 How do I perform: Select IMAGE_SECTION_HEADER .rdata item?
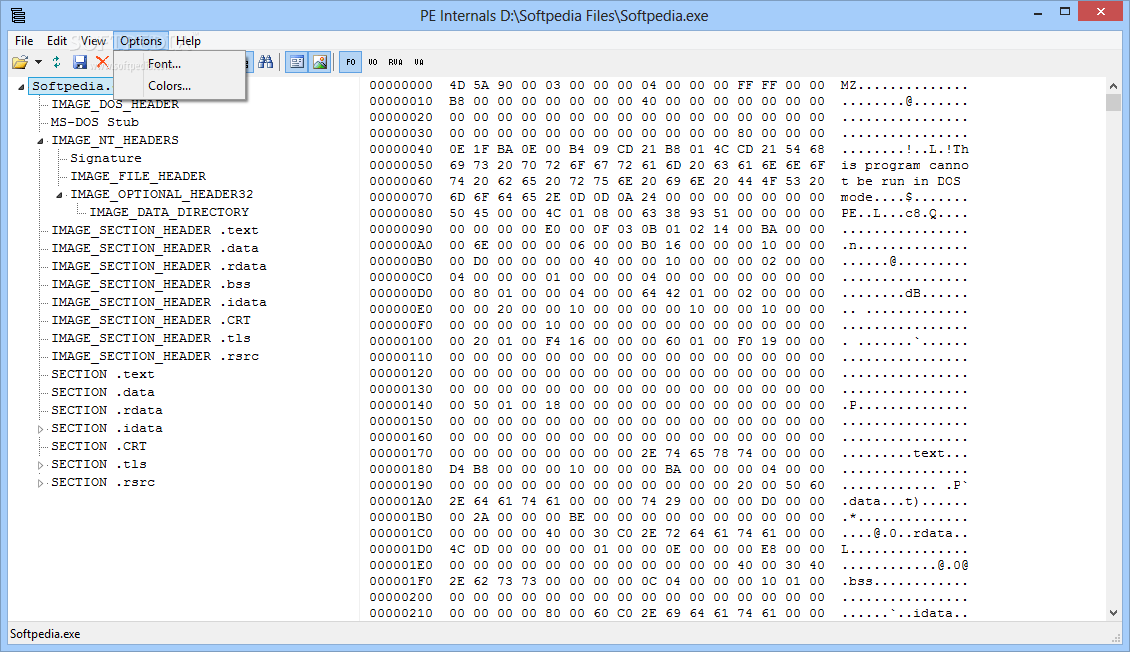[159, 266]
